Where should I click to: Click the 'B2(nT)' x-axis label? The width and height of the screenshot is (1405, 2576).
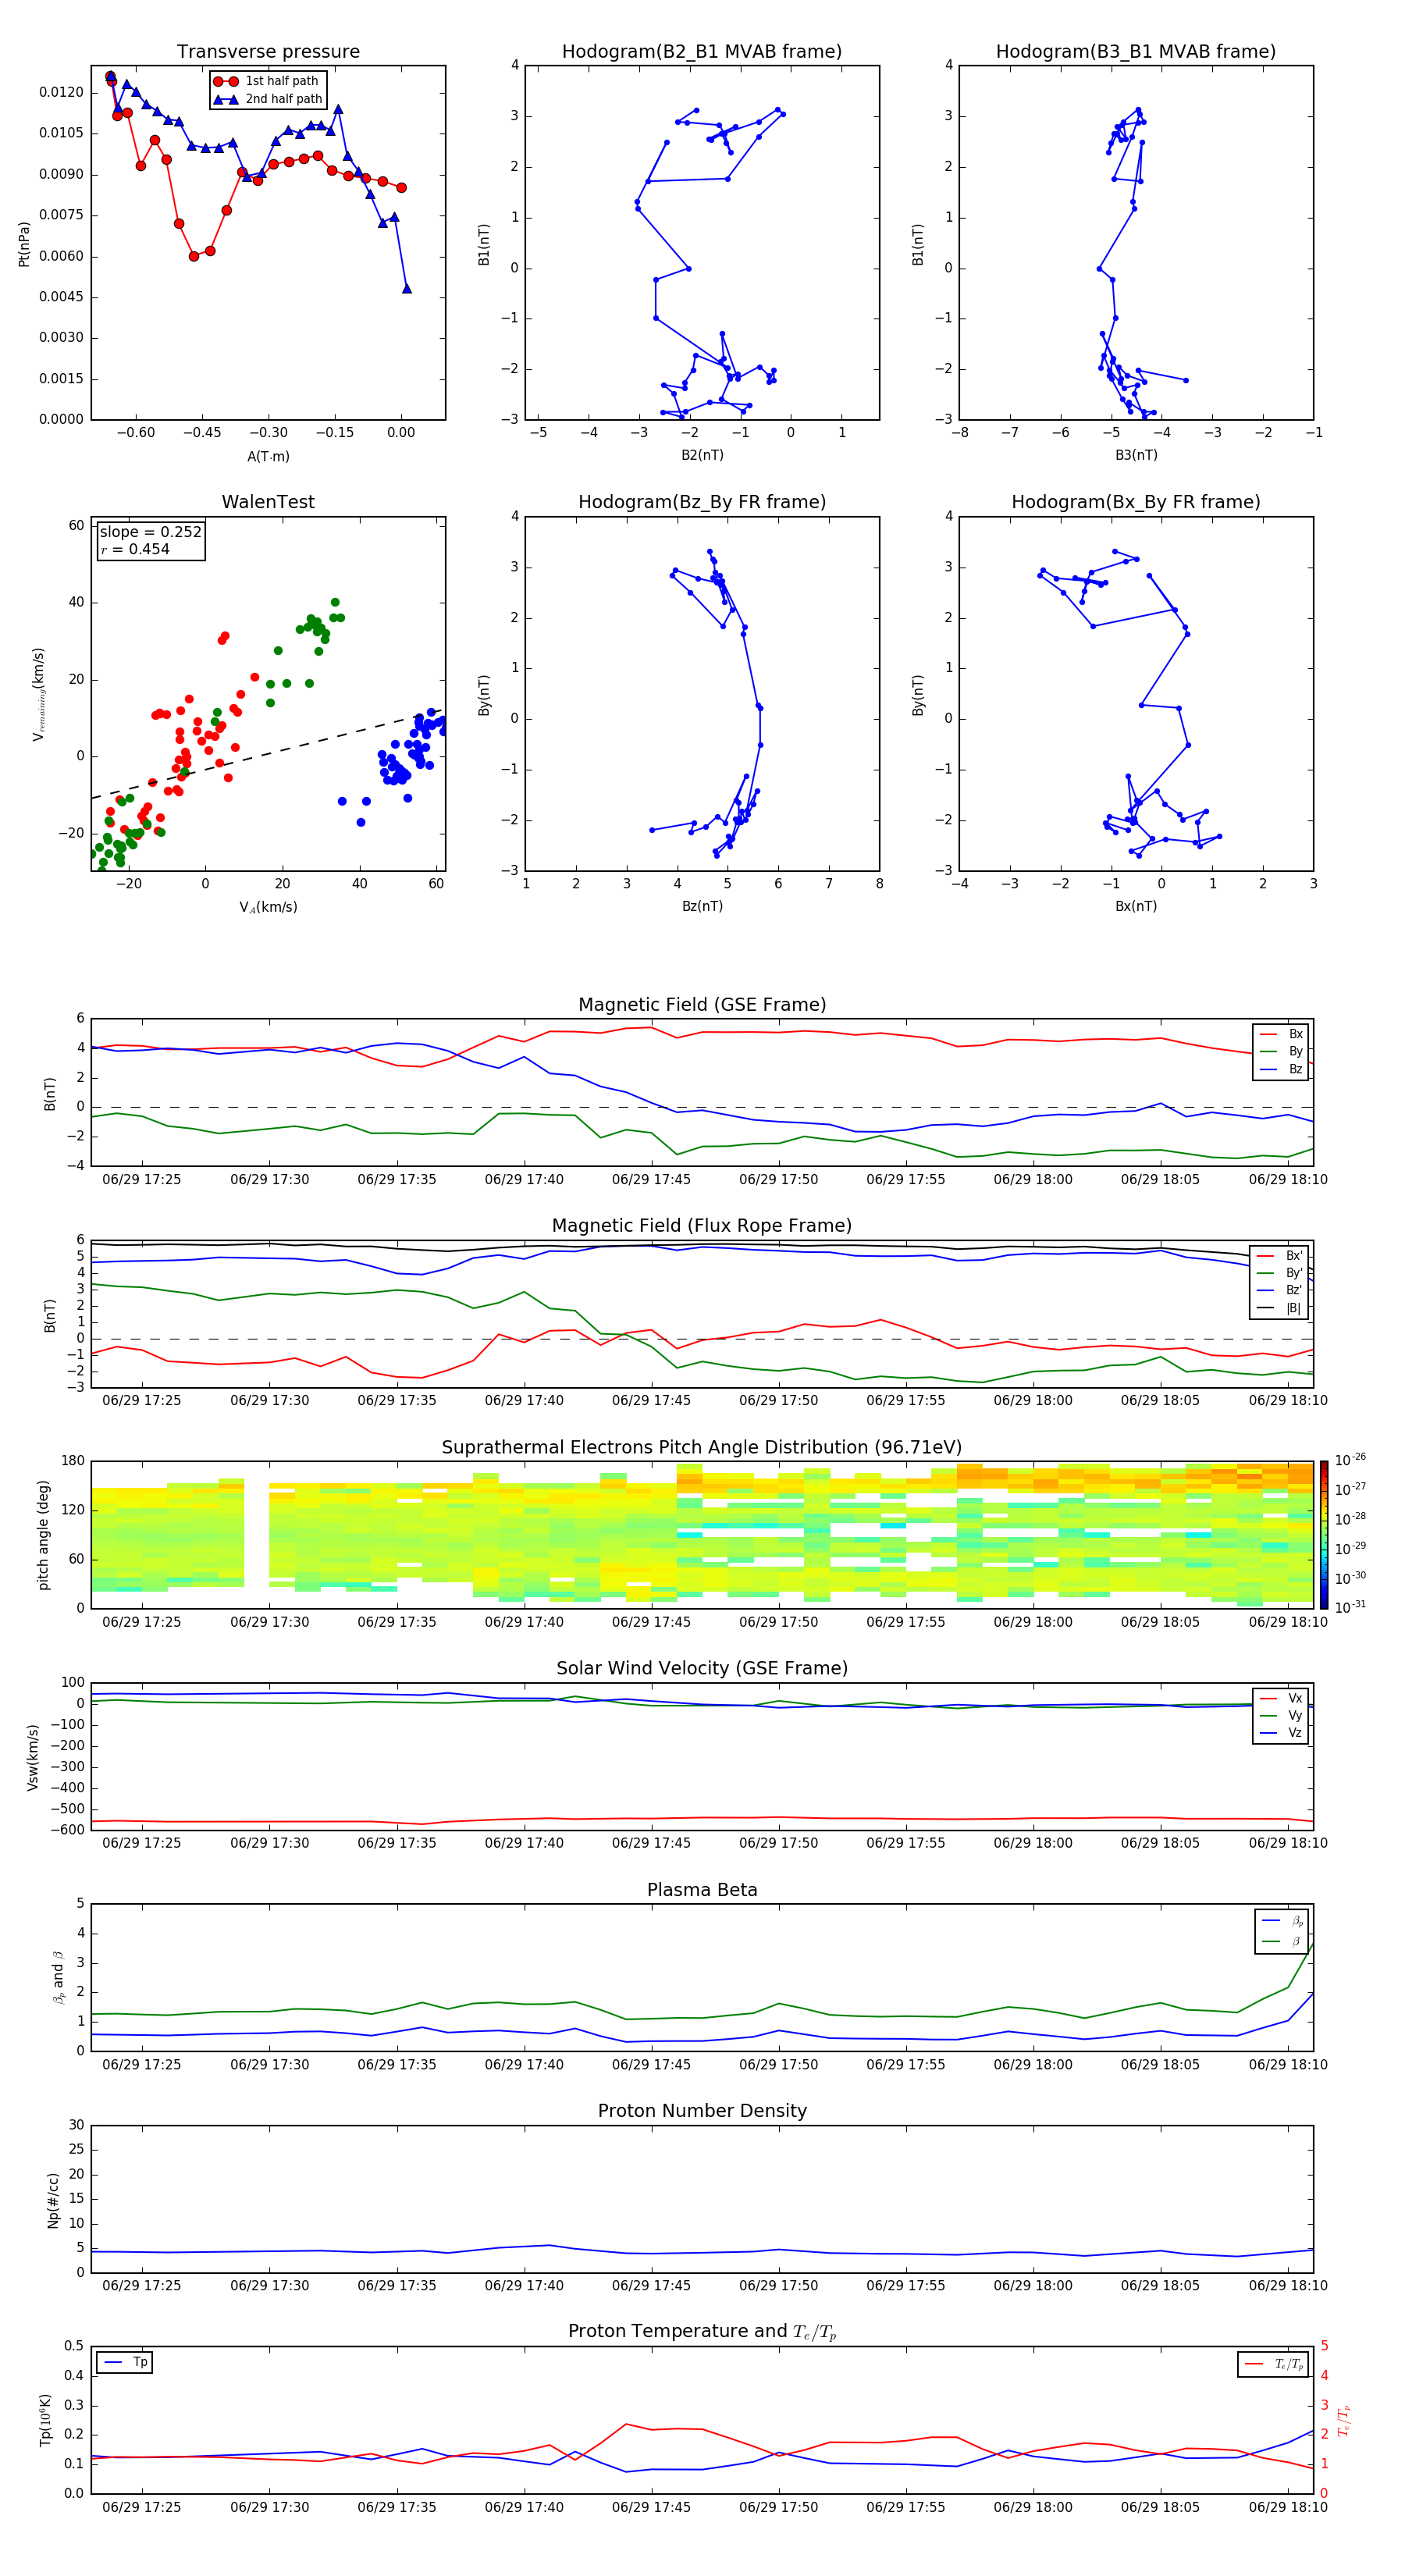click(702, 455)
